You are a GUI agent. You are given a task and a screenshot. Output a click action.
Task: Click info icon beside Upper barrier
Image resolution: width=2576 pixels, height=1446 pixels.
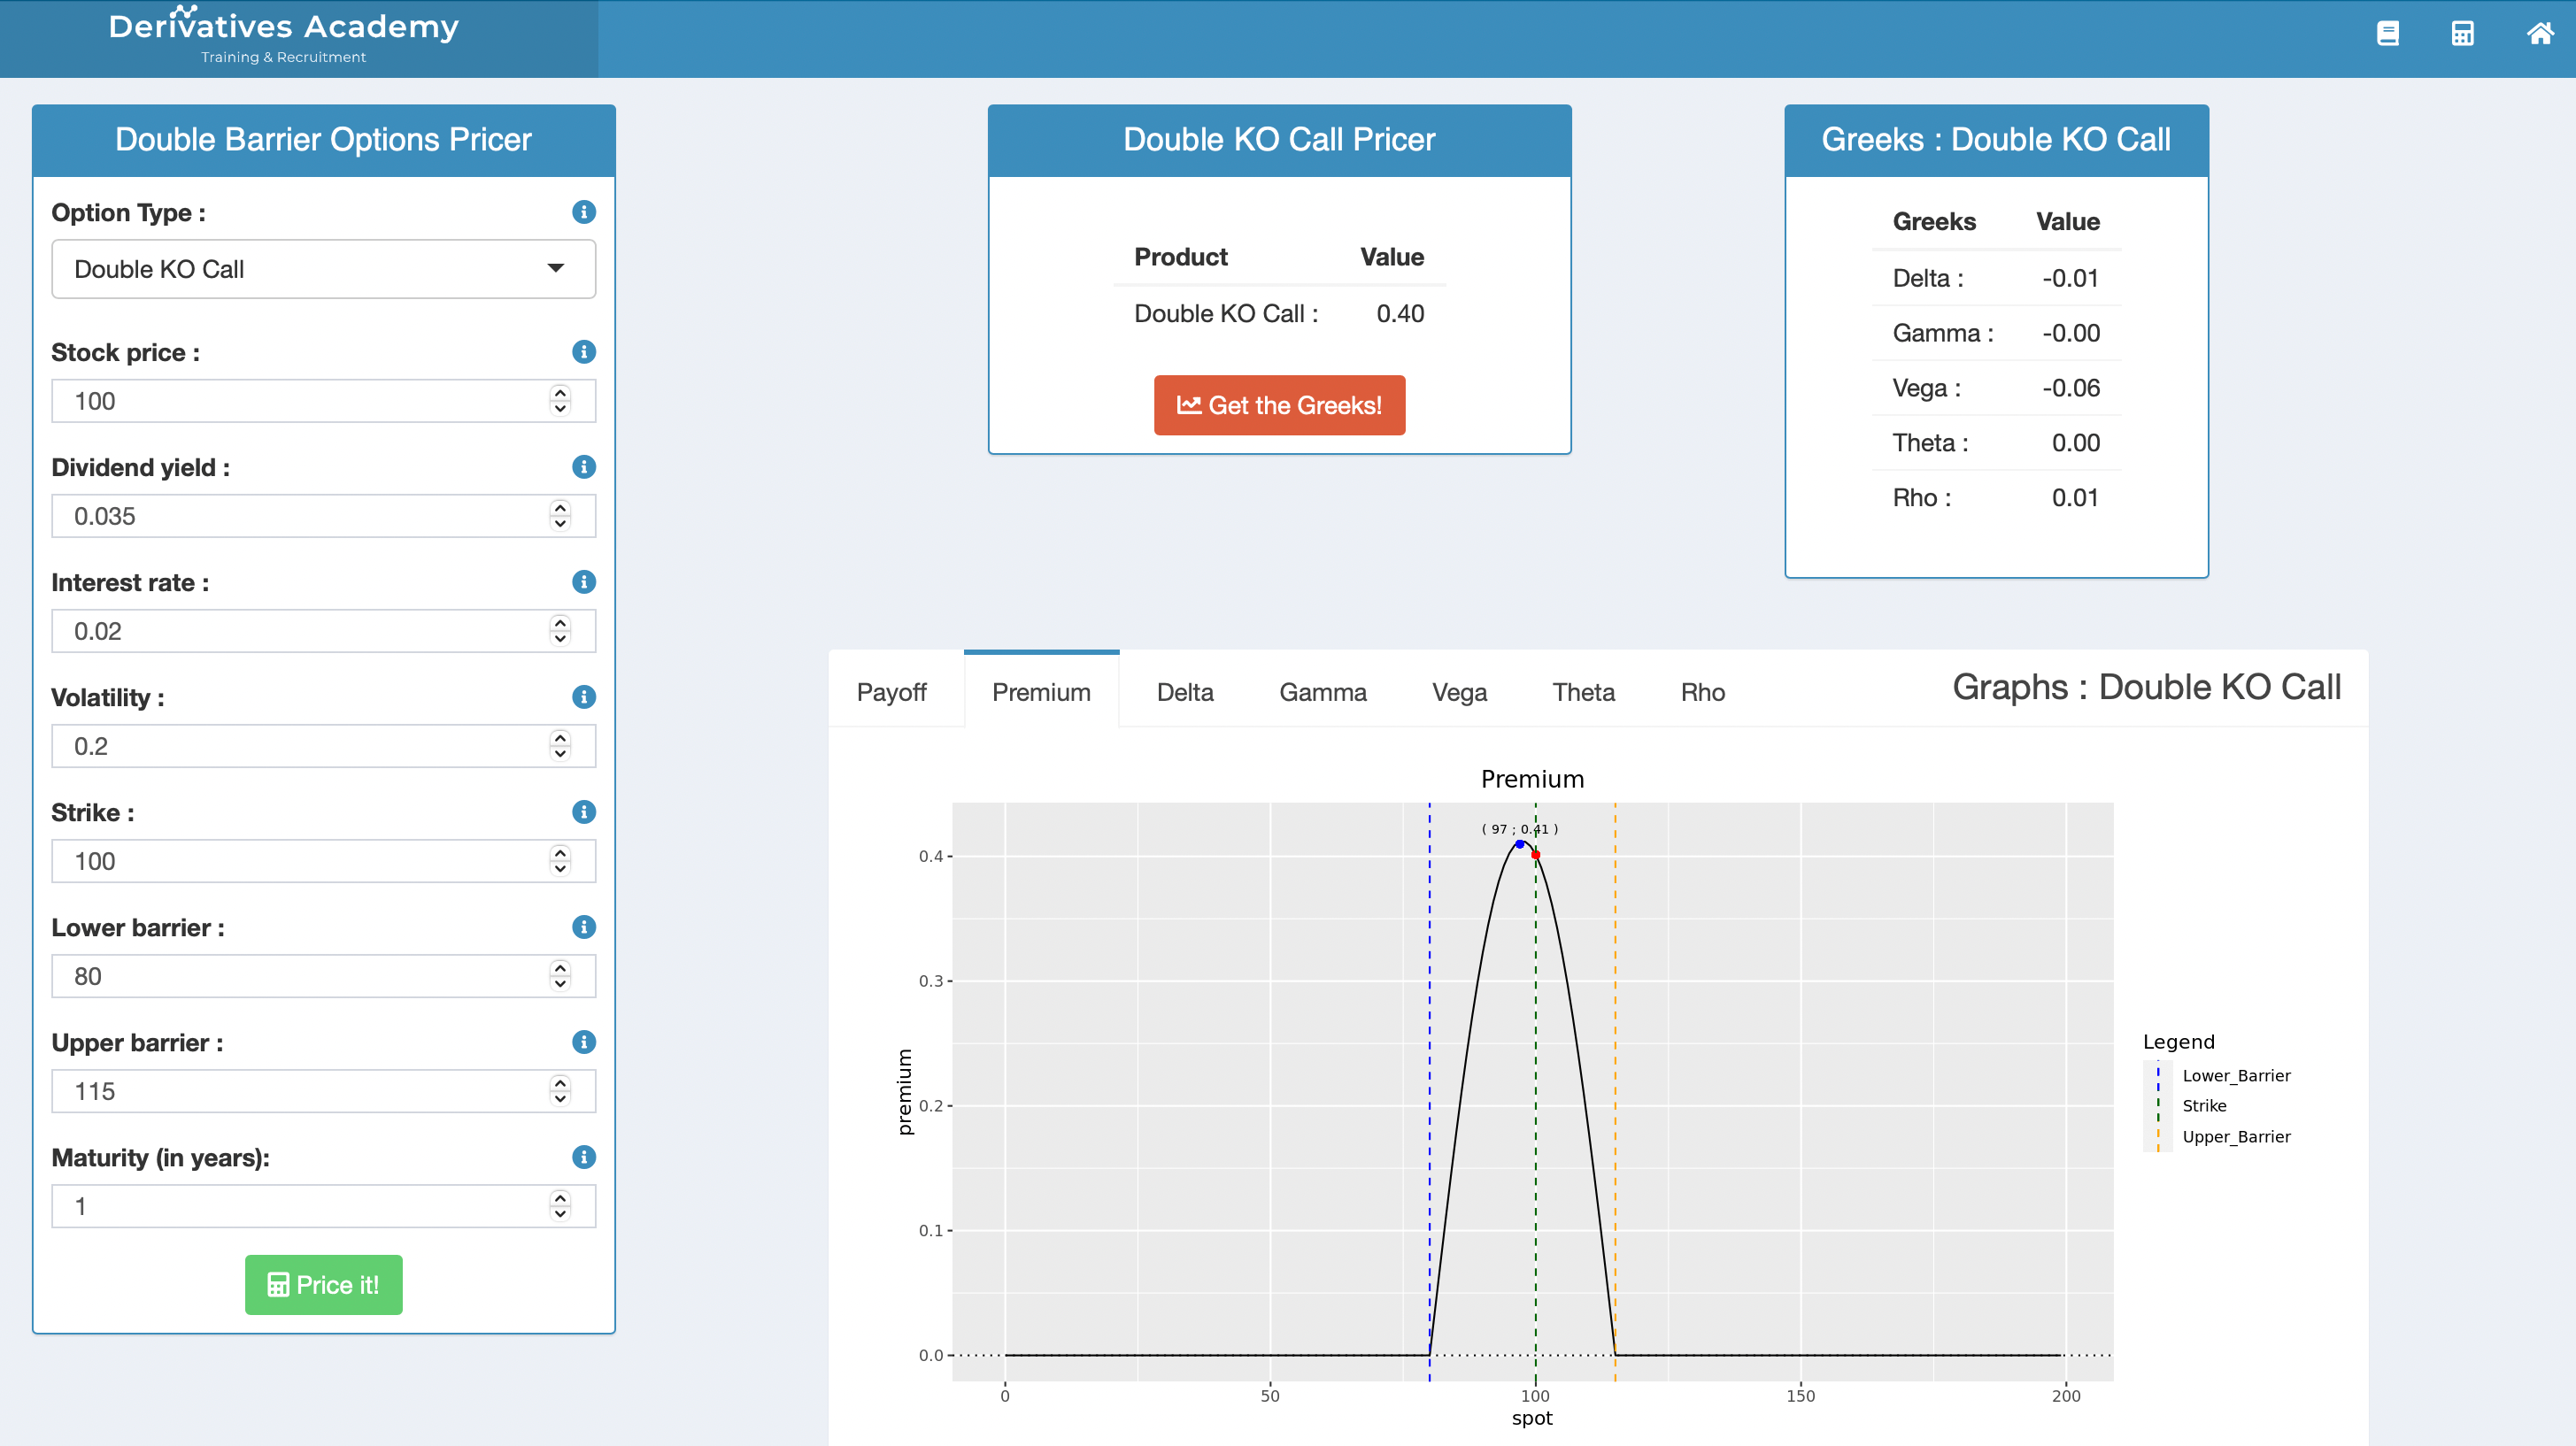pos(584,1042)
